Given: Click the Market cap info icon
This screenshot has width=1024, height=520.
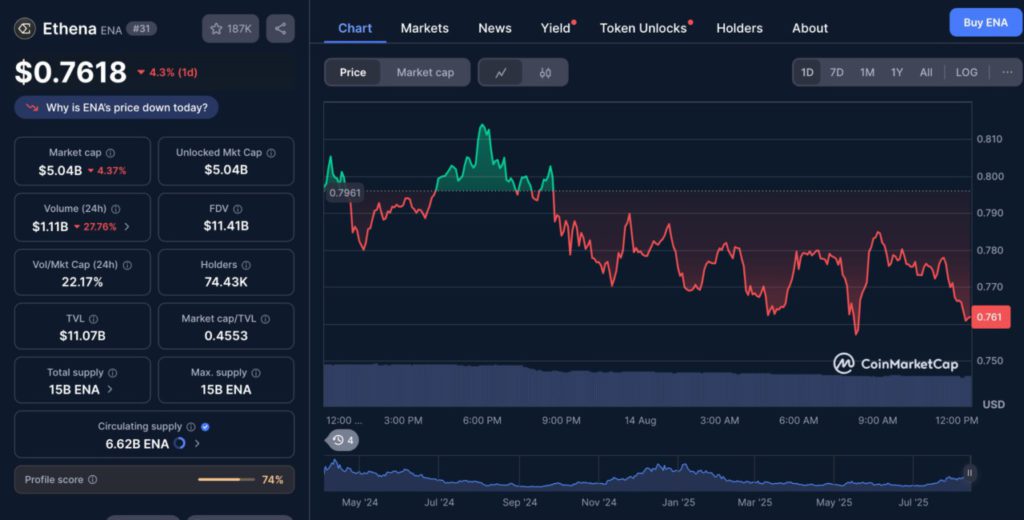Looking at the screenshot, I should (110, 153).
